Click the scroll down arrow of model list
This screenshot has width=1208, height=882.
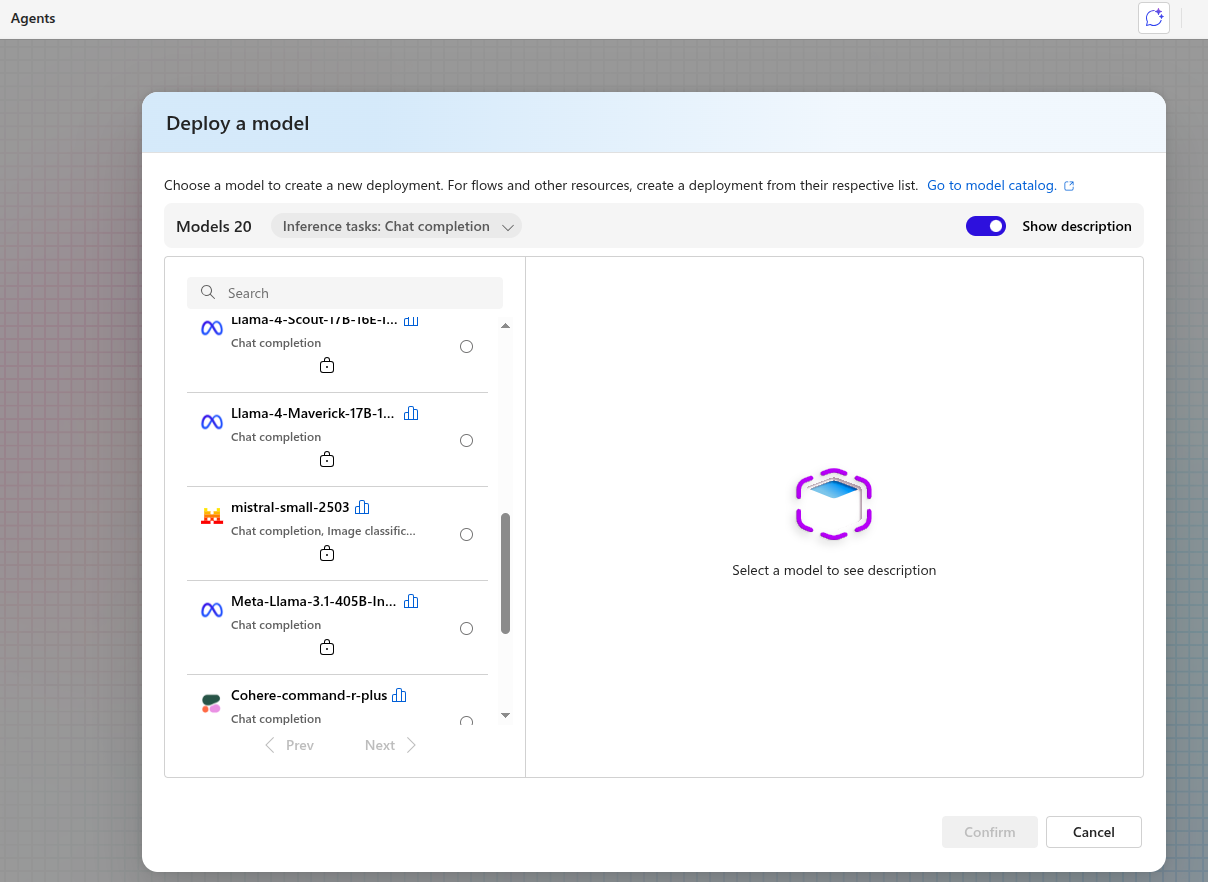505,715
